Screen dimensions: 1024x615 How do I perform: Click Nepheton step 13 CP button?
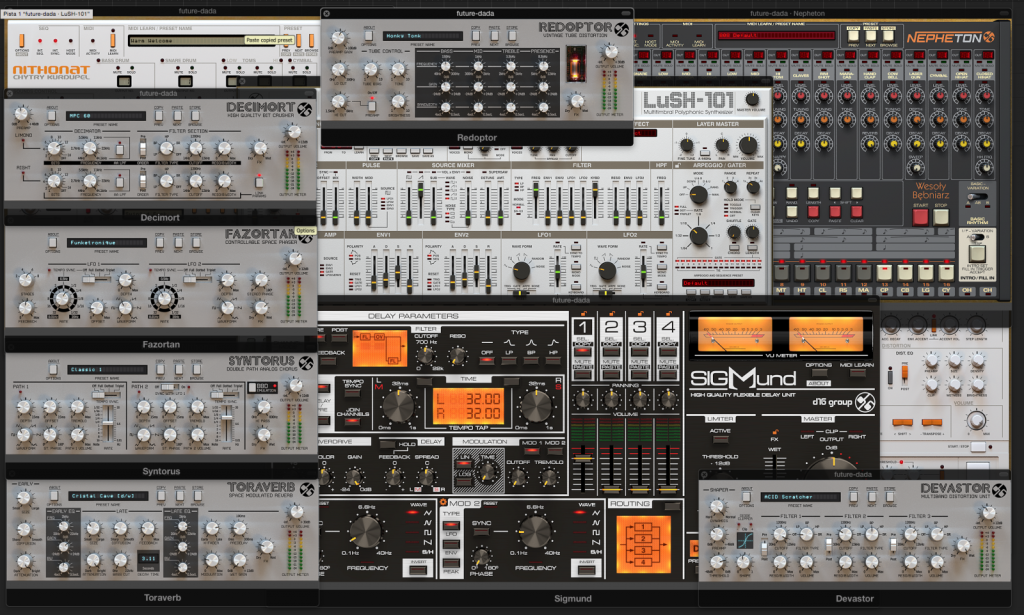point(884,272)
